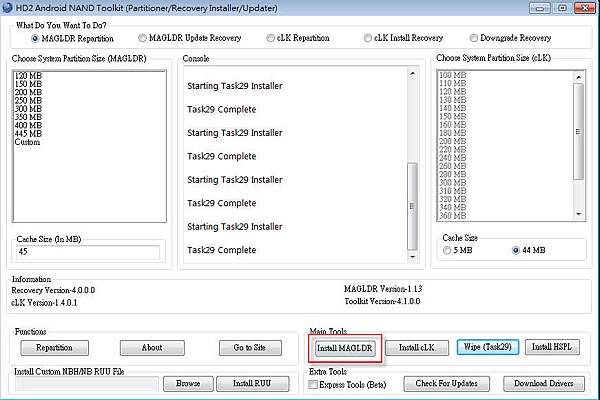Select 250 MB in MAGLDR partition list
This screenshot has width=600, height=400.
pos(28,101)
